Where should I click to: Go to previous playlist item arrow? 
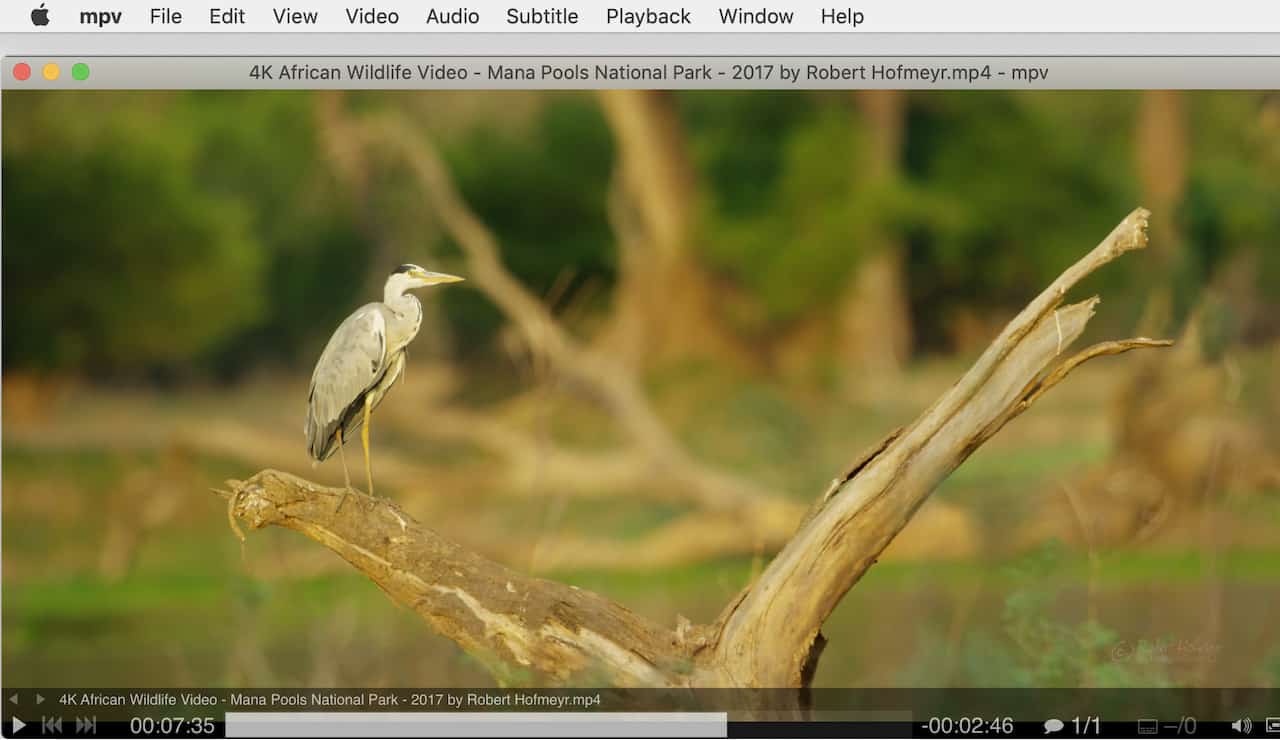point(14,700)
